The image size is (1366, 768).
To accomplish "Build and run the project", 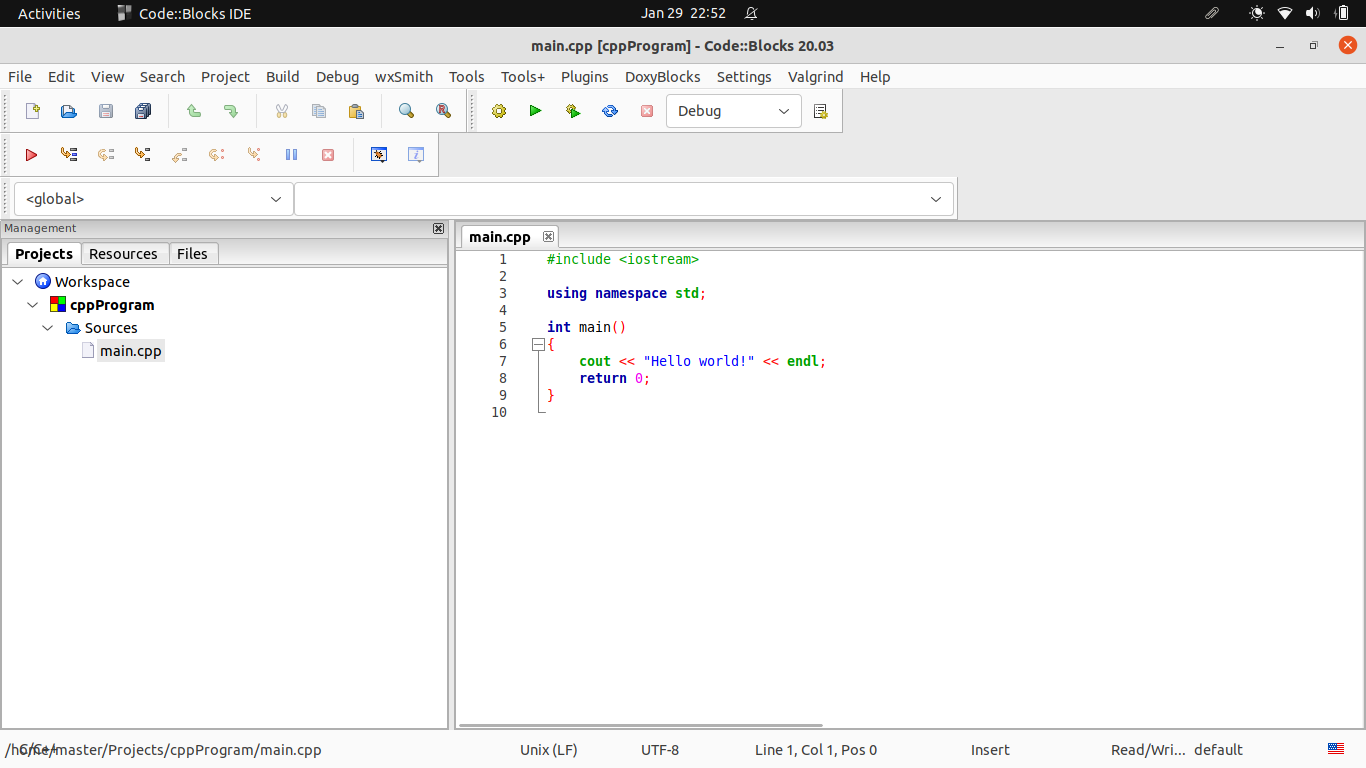I will click(573, 111).
